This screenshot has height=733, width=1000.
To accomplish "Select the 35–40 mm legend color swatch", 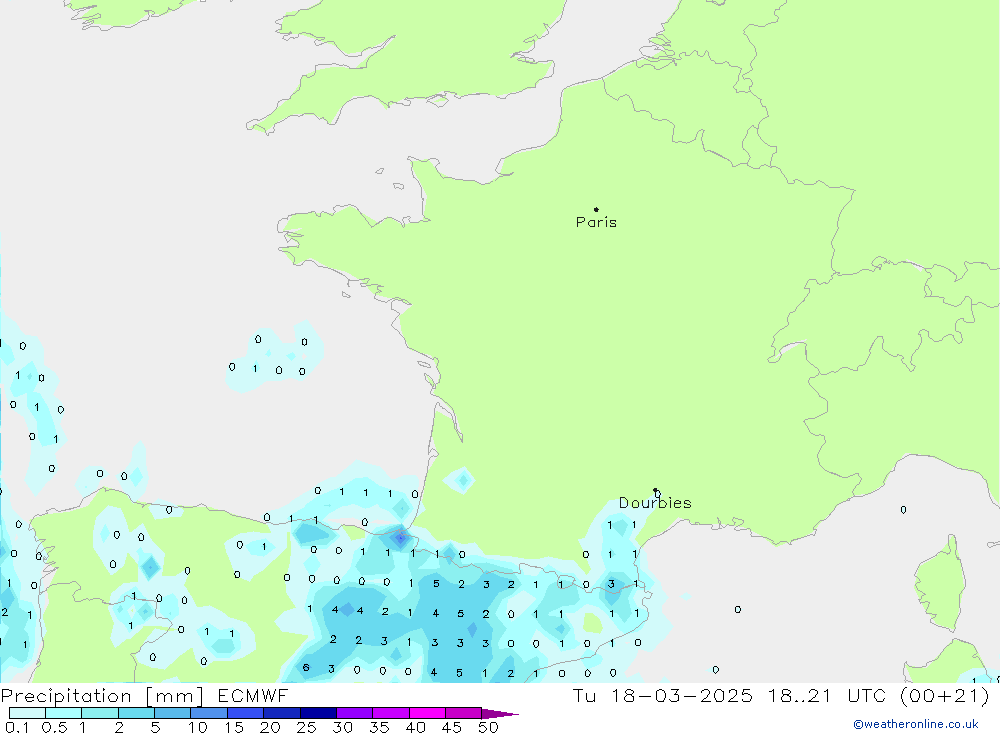I will click(x=391, y=713).
